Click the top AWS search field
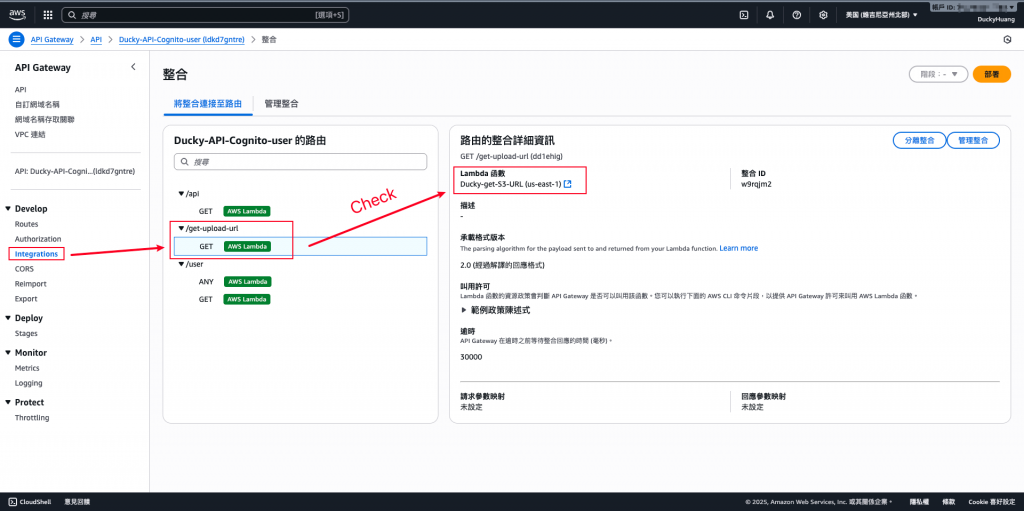 (x=206, y=14)
